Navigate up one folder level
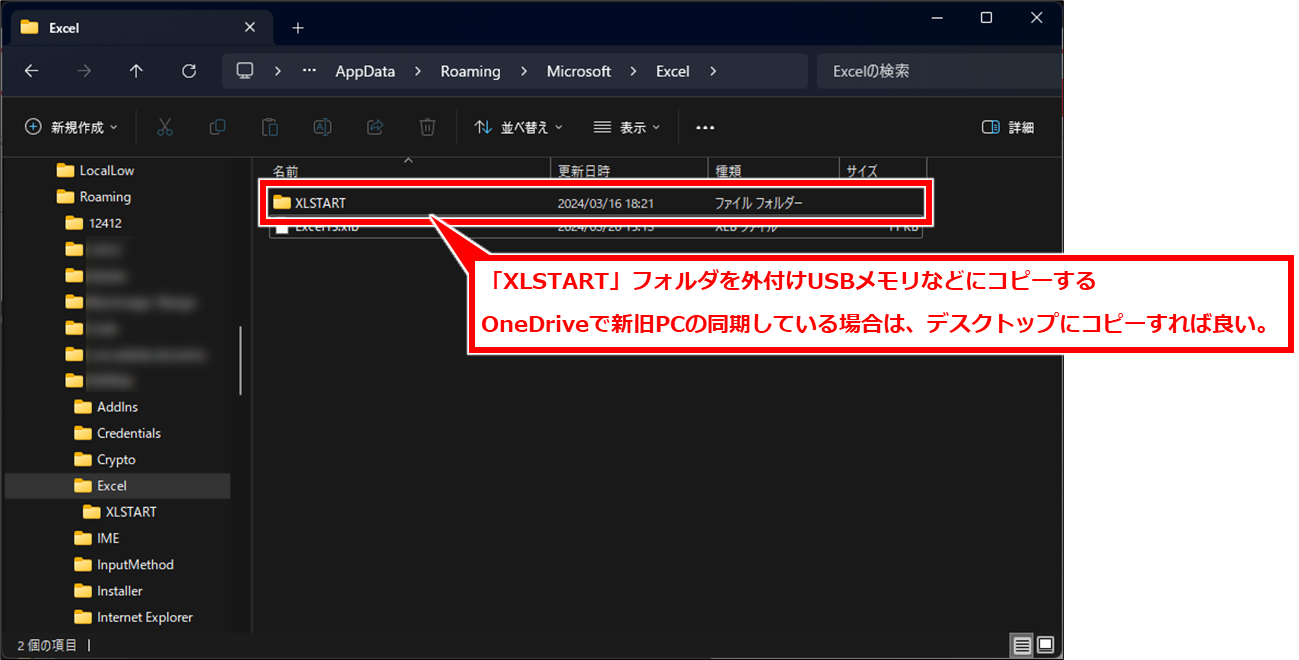 pos(136,71)
